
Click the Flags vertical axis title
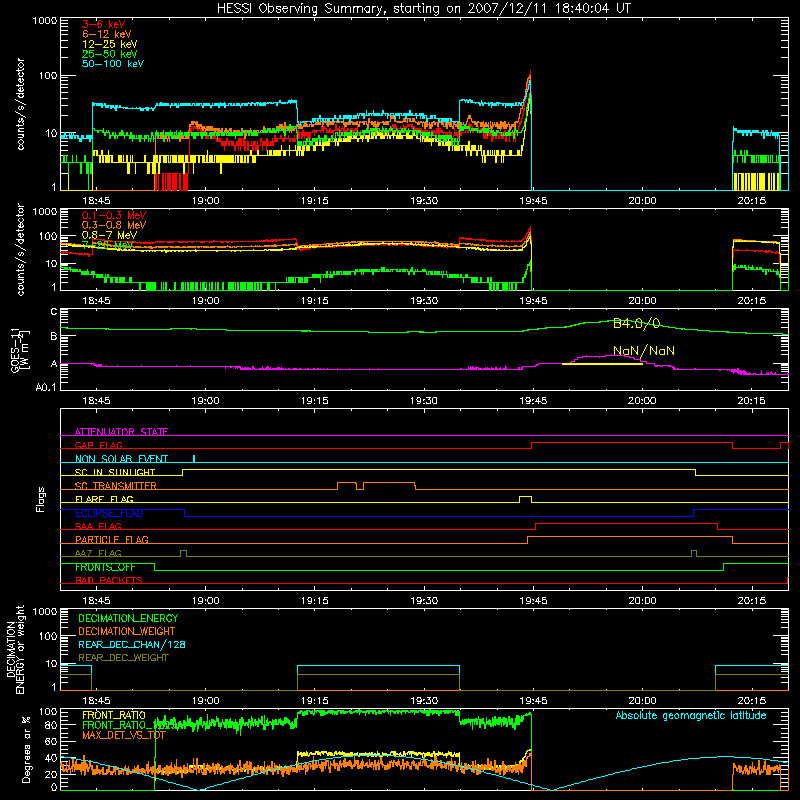point(41,499)
